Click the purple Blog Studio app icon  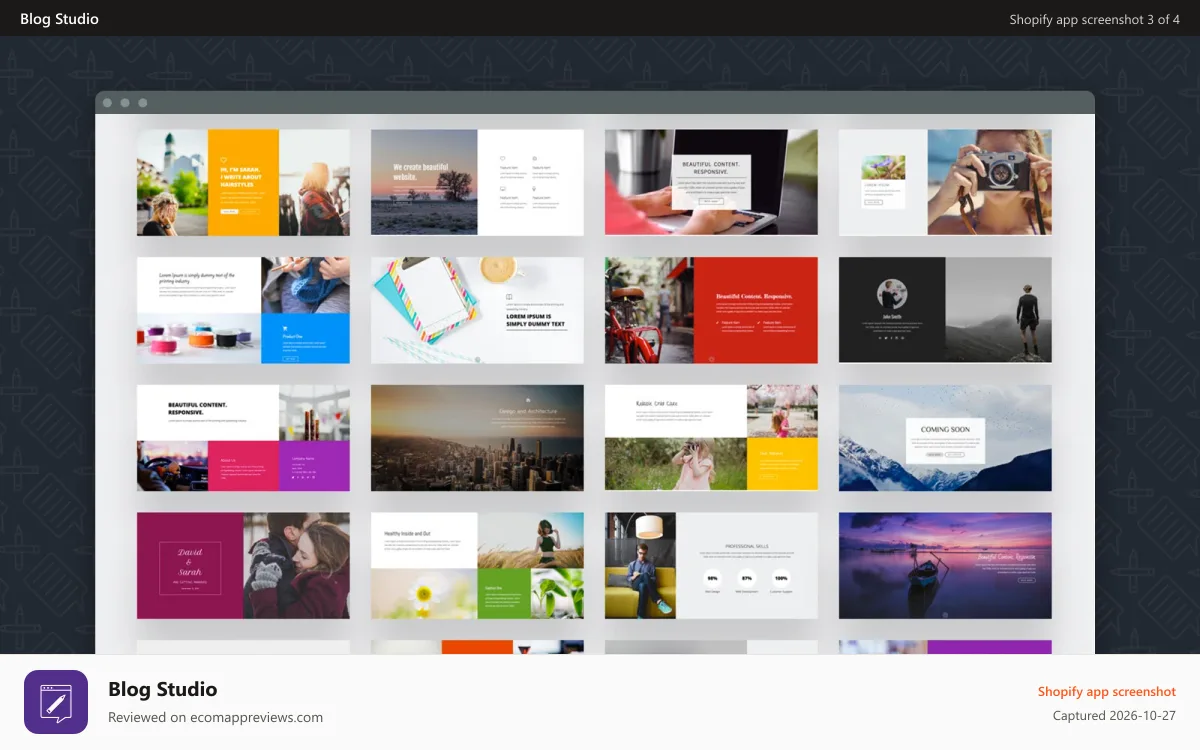pos(56,702)
